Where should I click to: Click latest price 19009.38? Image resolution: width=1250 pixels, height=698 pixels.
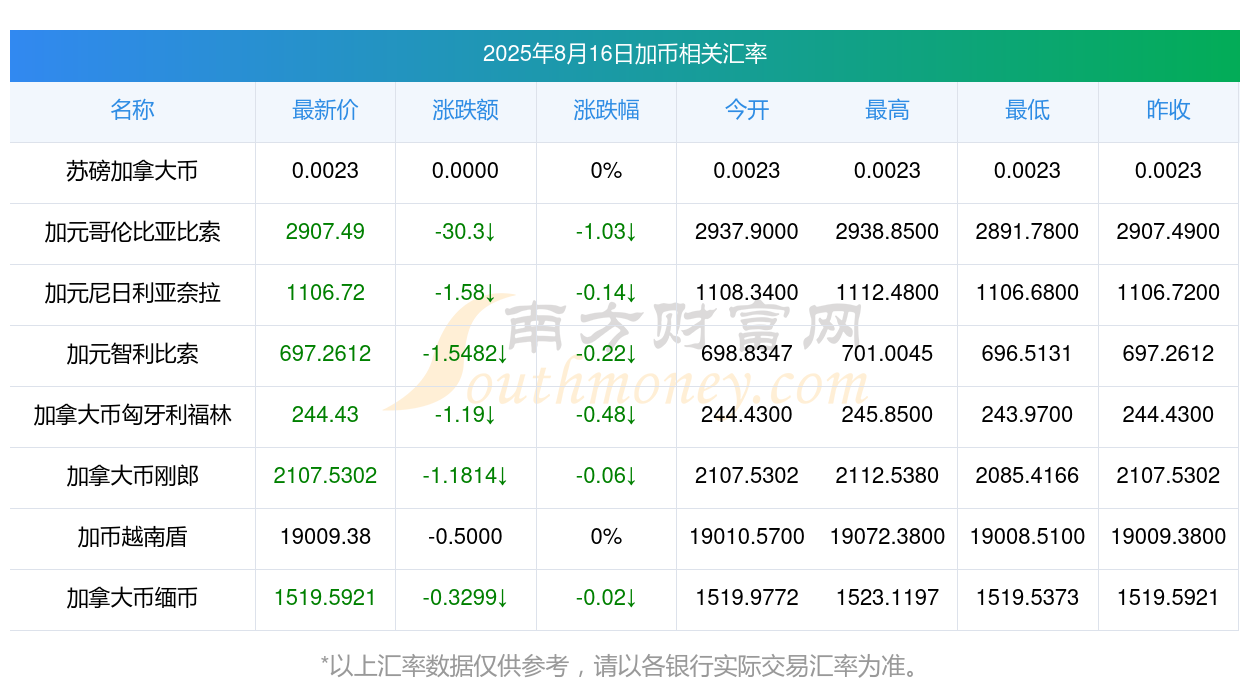pyautogui.click(x=325, y=537)
